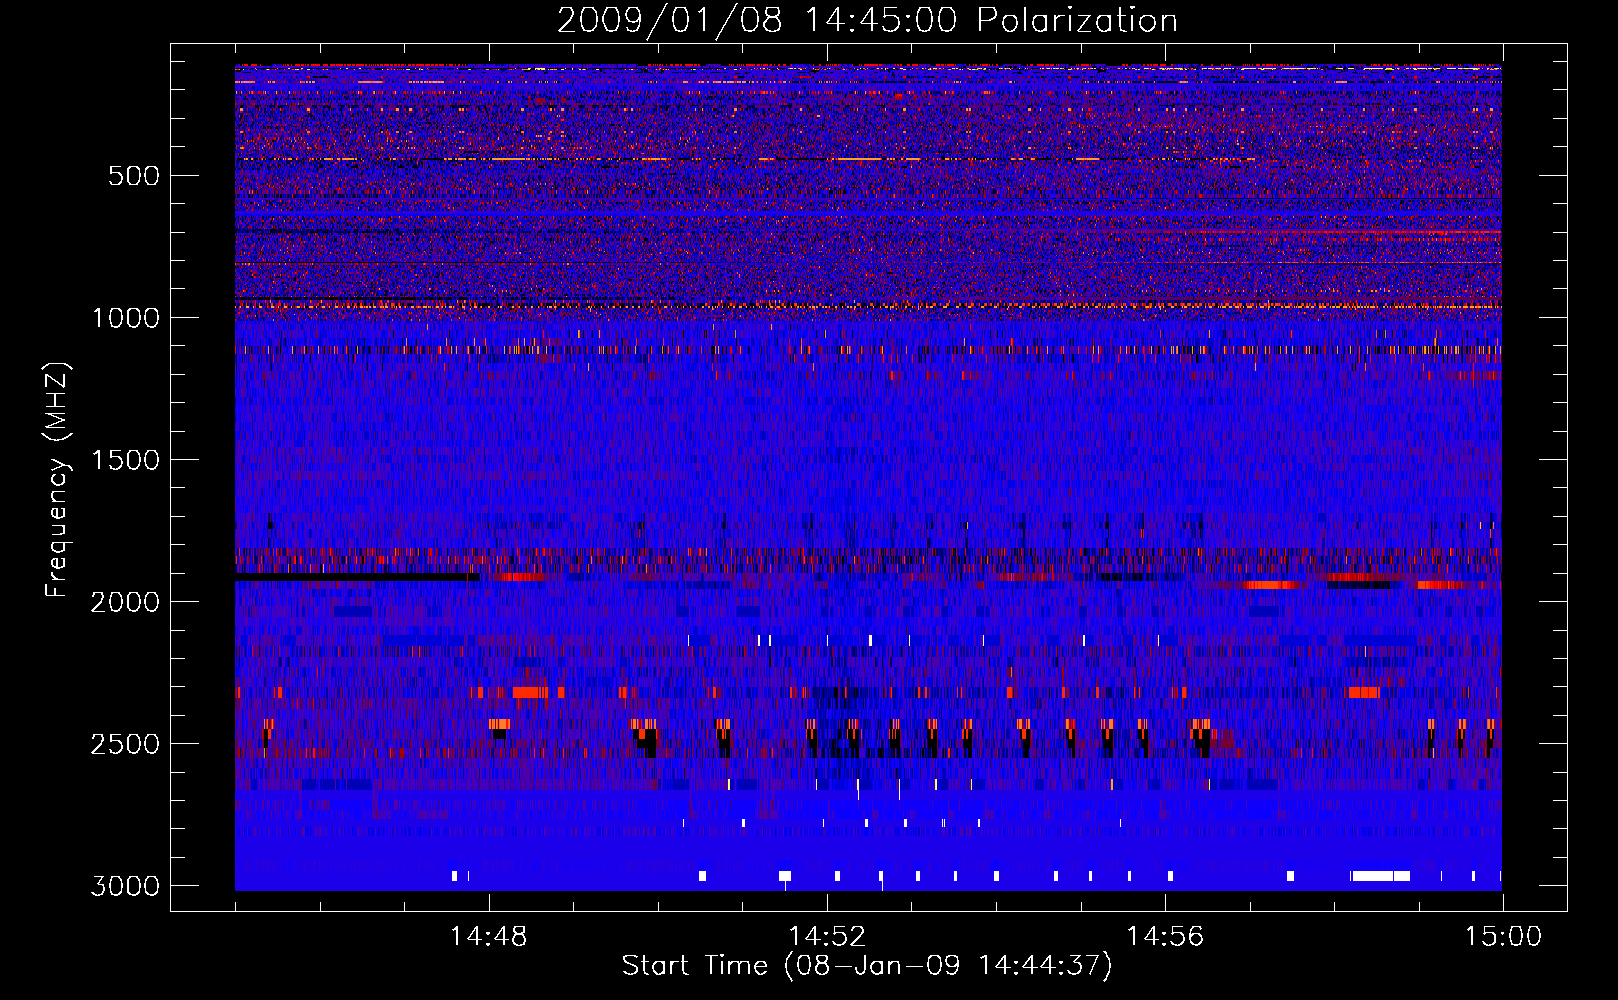Screen dimensions: 1618x1000
Task: Click the 14:56 time tick label
Action: click(1165, 937)
